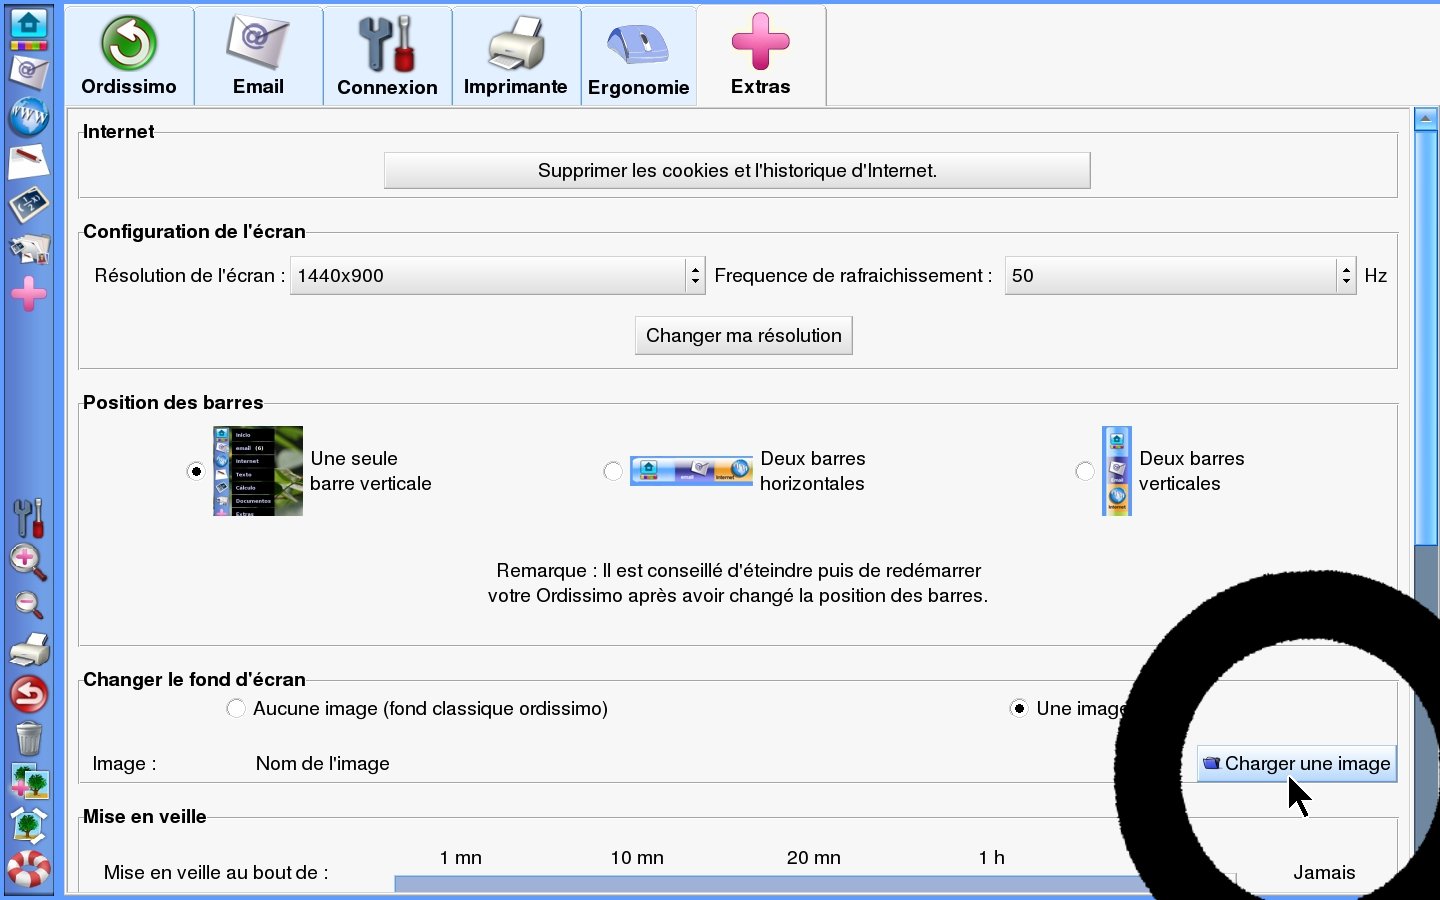Switch to the Ordissimo tab
This screenshot has width=1440, height=900.
point(129,55)
